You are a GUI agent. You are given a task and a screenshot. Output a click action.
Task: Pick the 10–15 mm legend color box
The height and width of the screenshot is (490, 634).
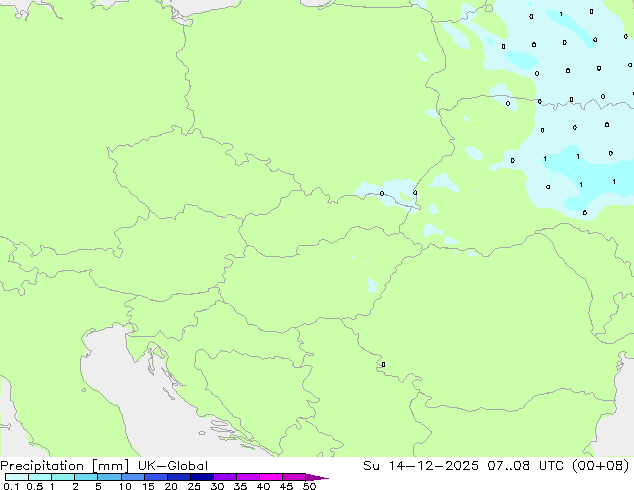point(132,477)
